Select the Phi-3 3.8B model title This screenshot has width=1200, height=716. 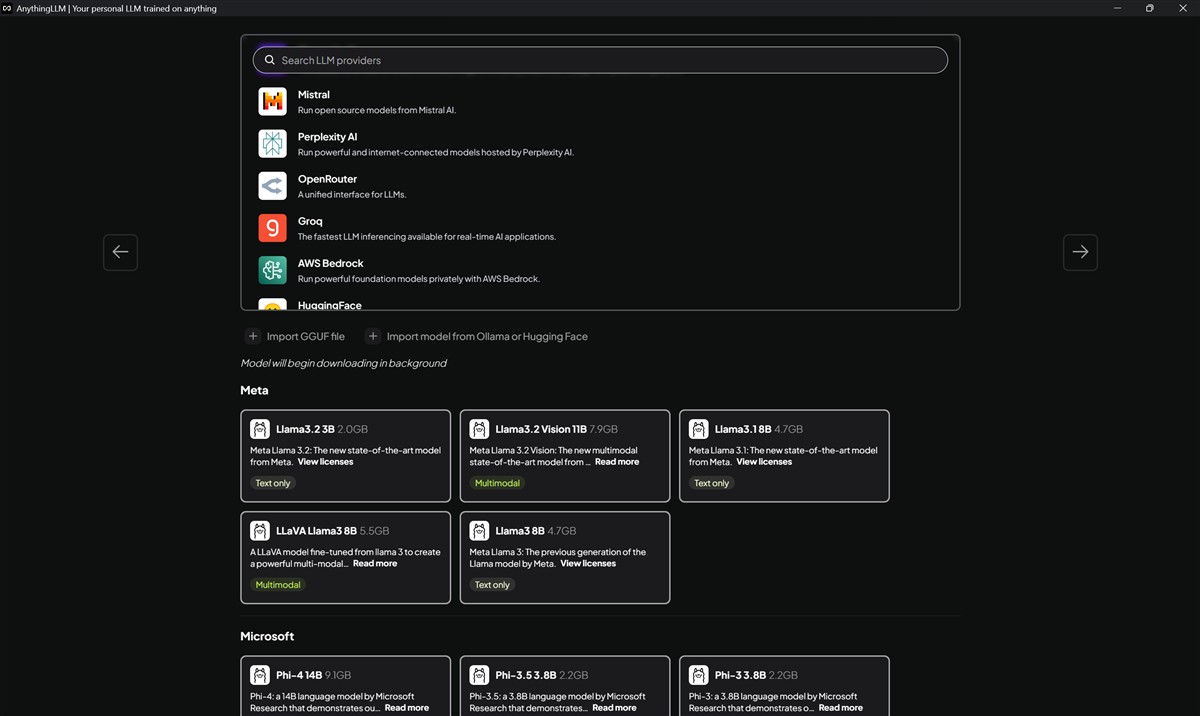point(740,675)
